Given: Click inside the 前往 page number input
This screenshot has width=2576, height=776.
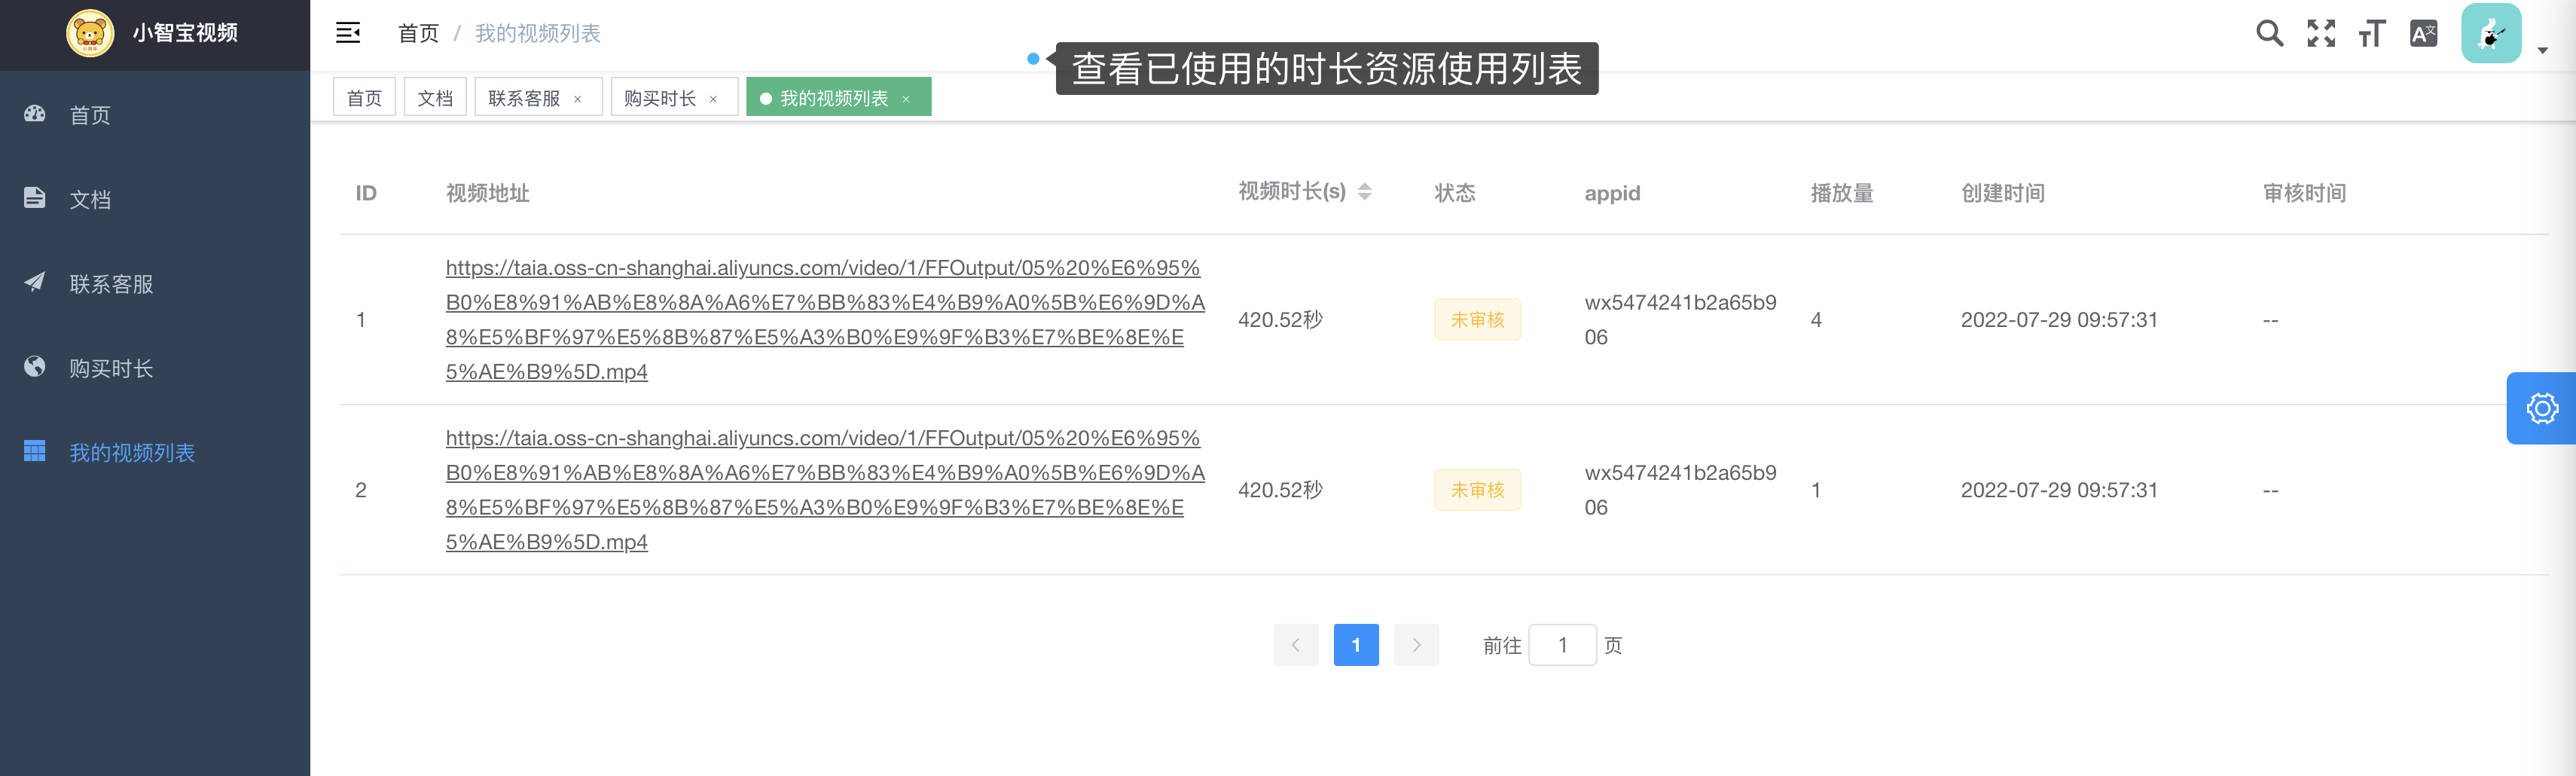Looking at the screenshot, I should point(1562,645).
